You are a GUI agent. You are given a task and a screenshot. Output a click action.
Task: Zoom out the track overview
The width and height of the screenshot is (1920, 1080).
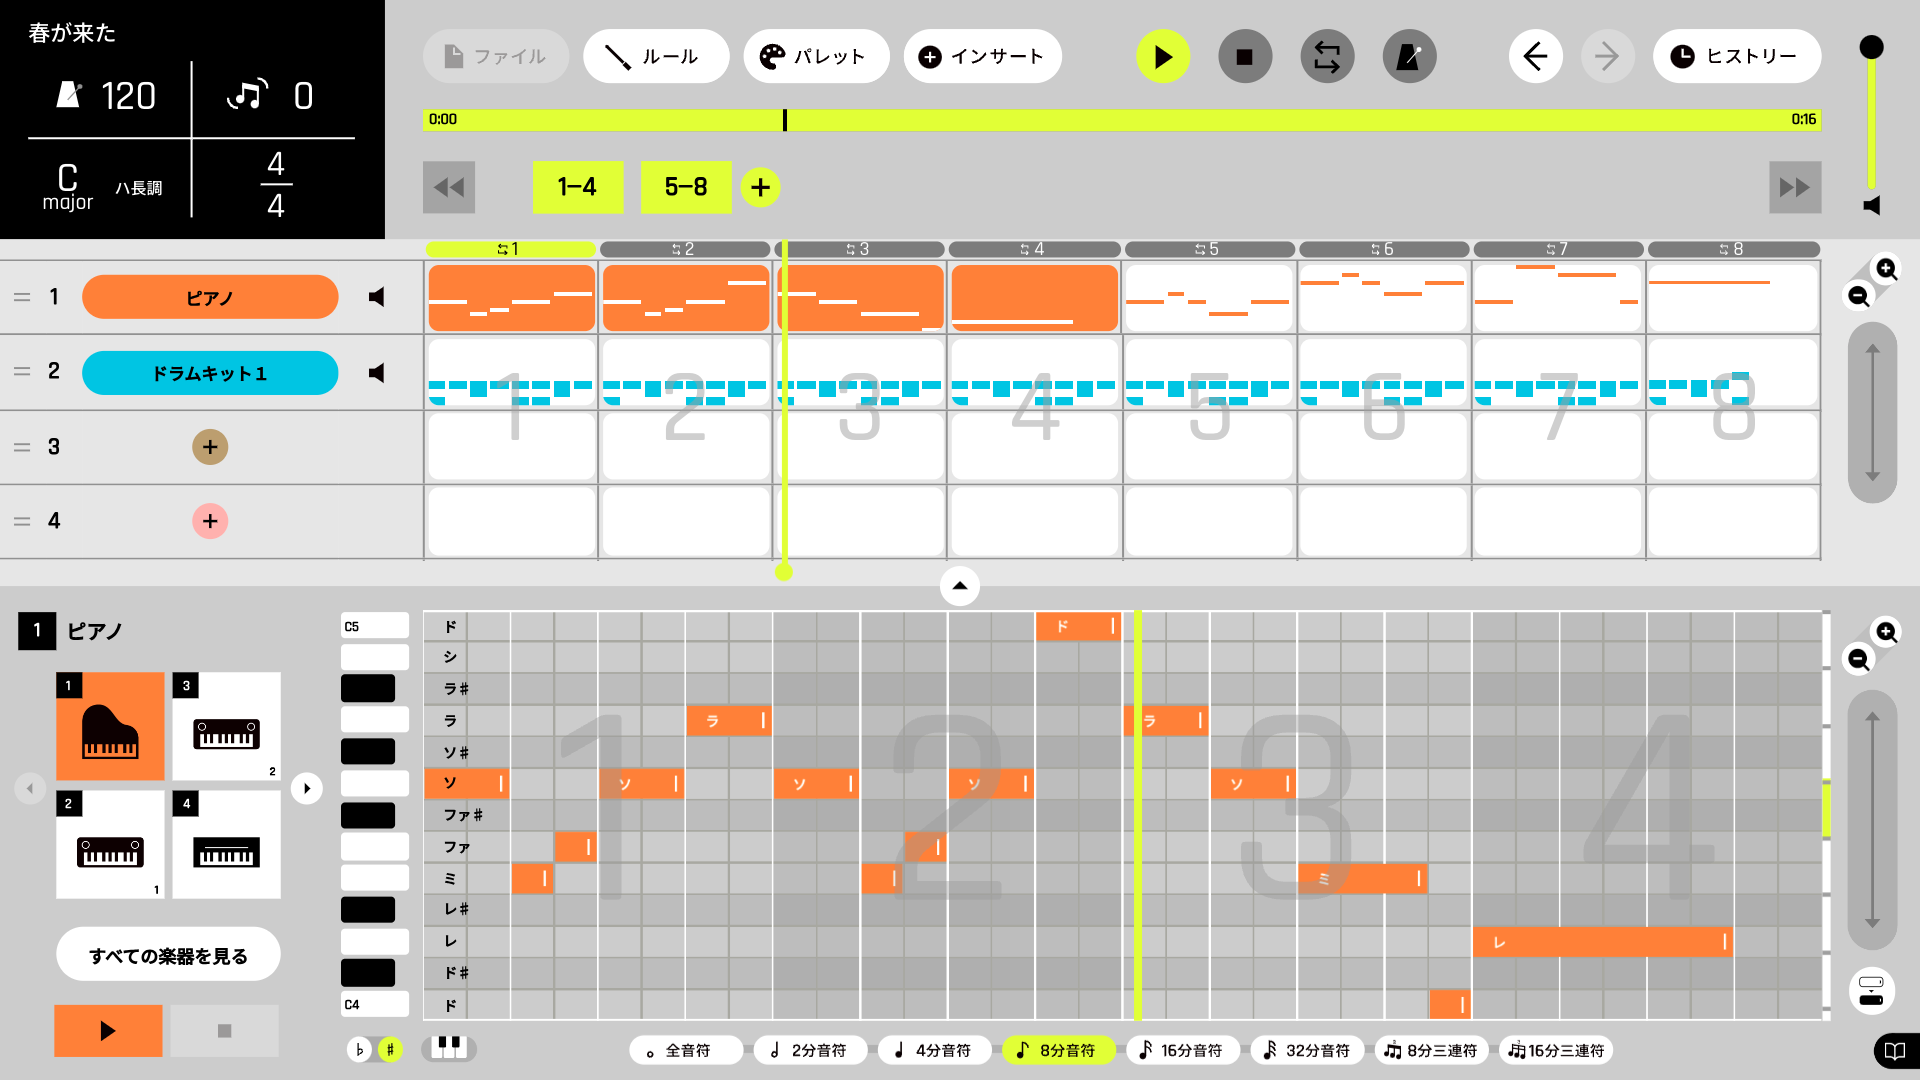1858,296
